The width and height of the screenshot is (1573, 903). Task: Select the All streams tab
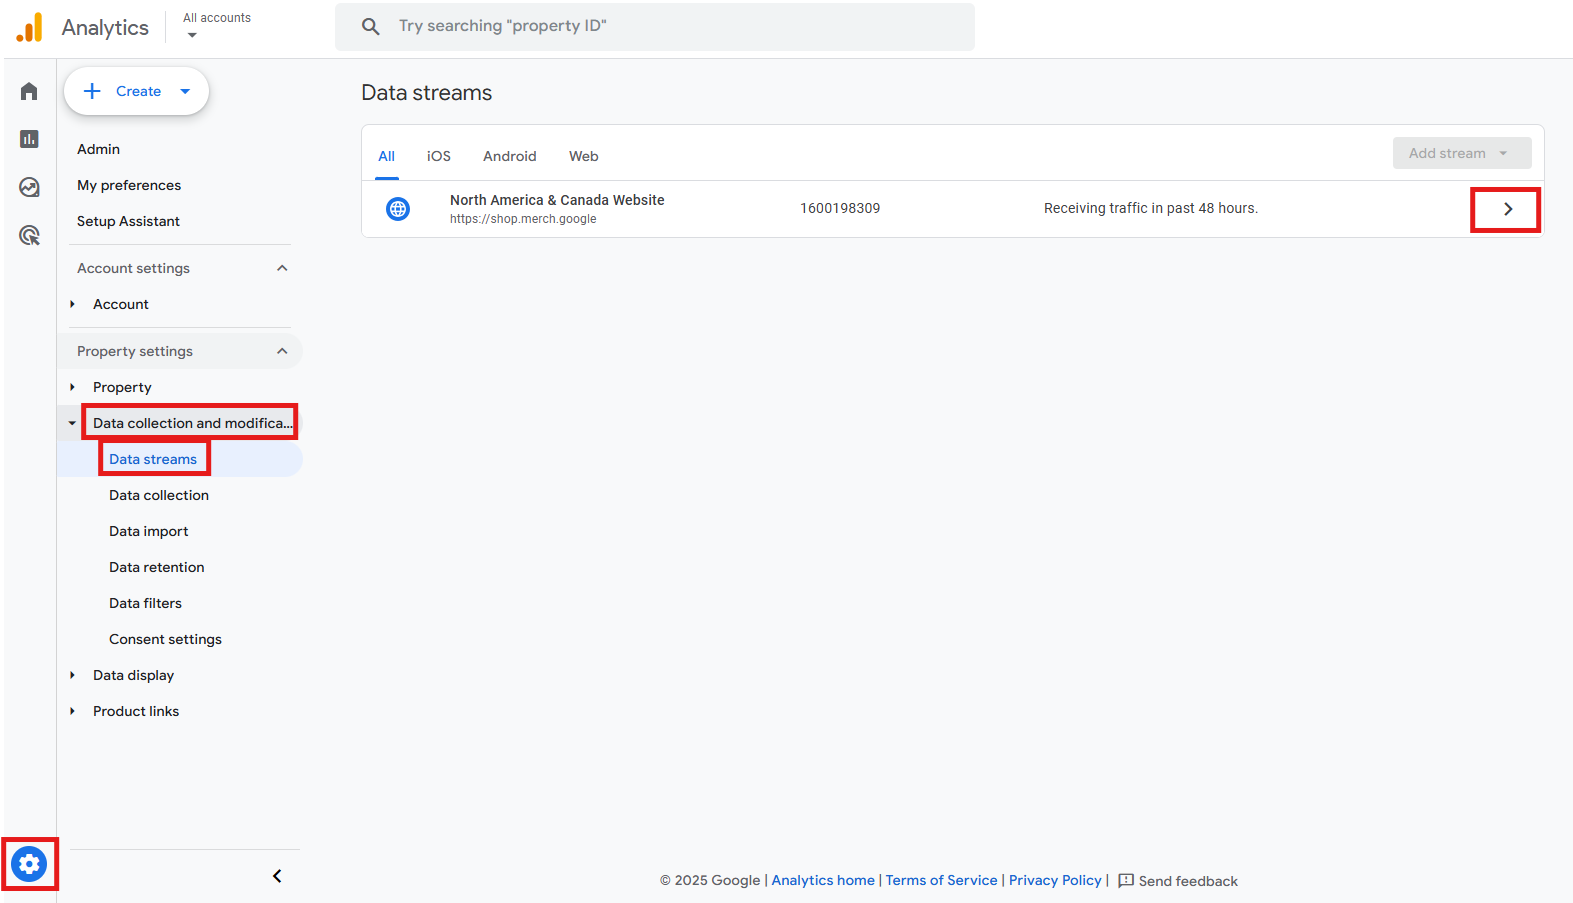[x=387, y=156]
